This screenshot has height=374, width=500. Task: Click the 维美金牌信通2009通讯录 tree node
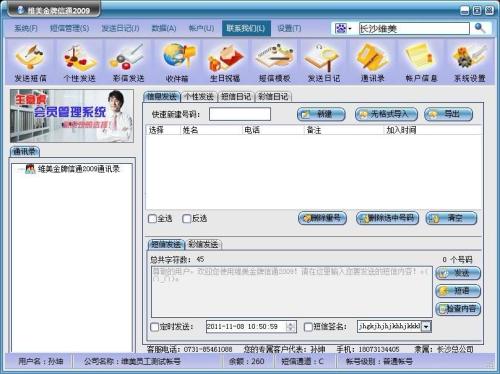tap(79, 169)
